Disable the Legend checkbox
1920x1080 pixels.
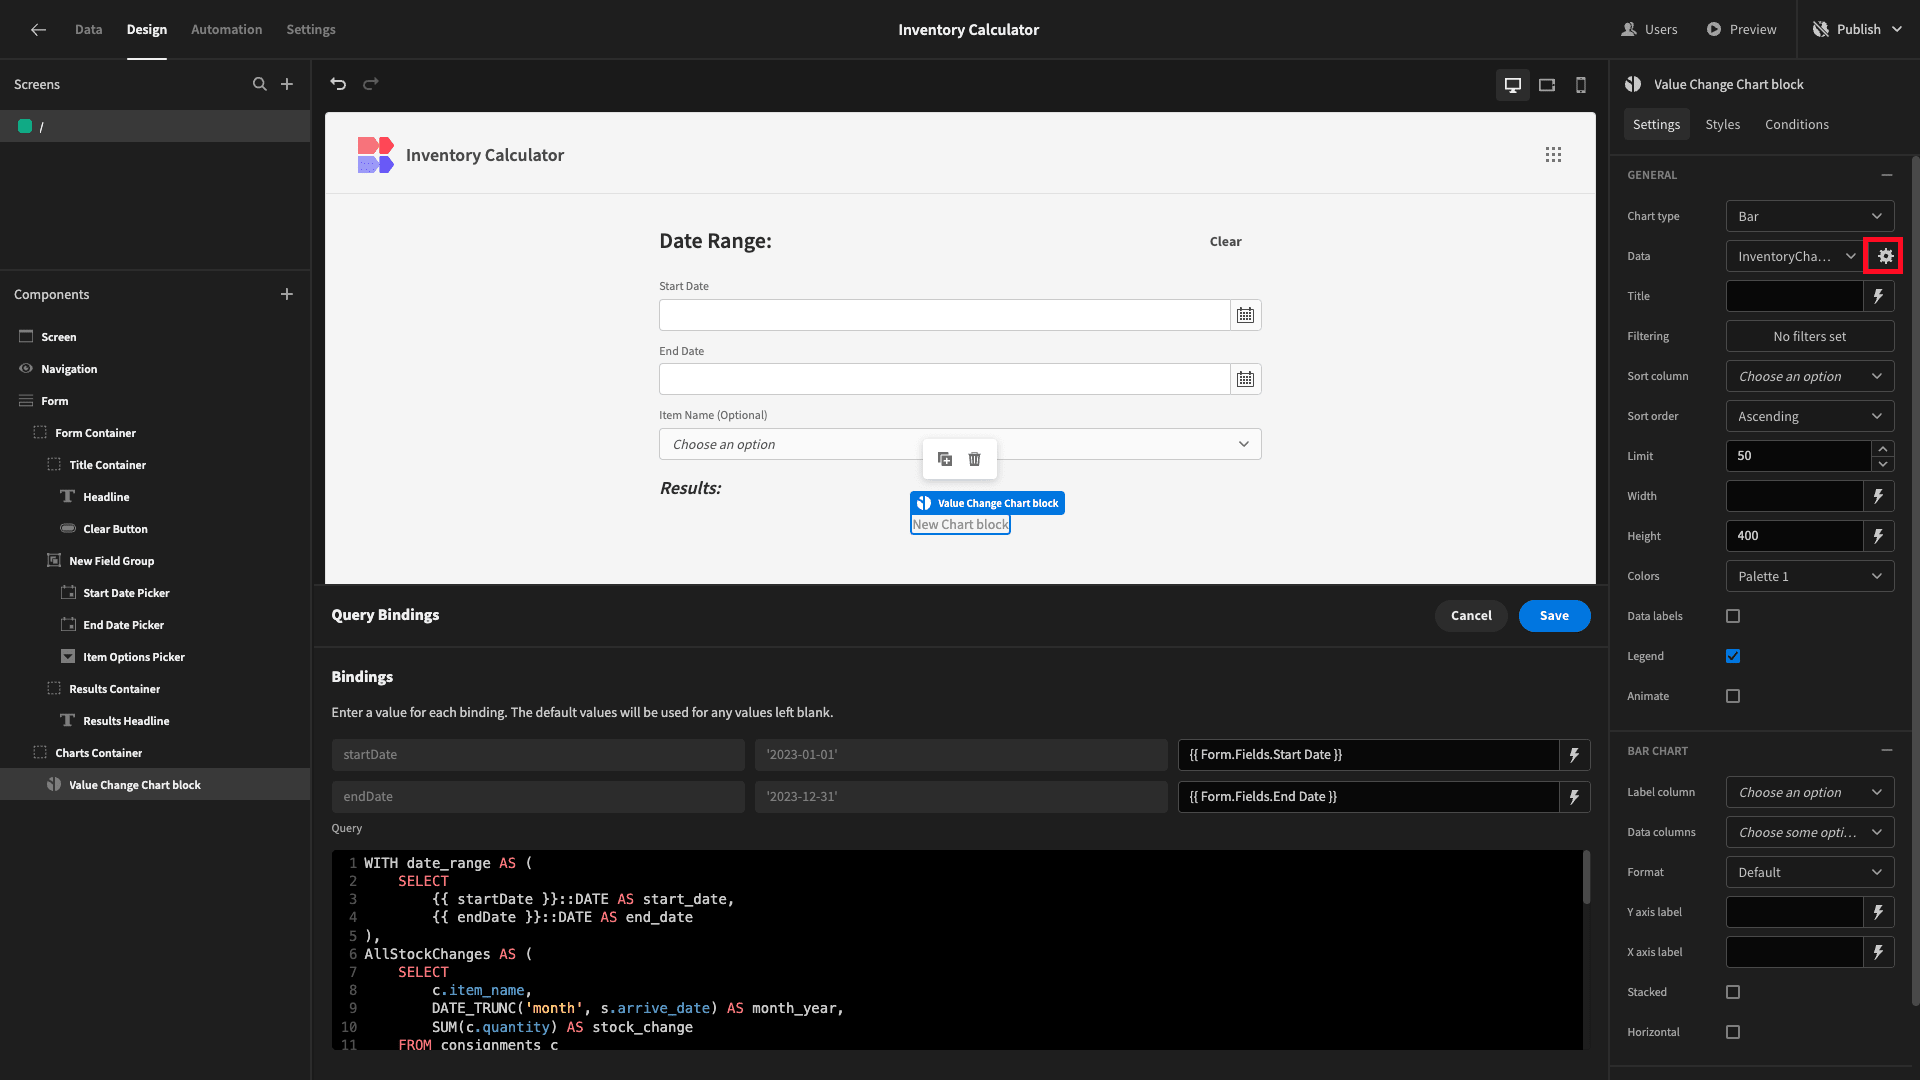[x=1733, y=655]
